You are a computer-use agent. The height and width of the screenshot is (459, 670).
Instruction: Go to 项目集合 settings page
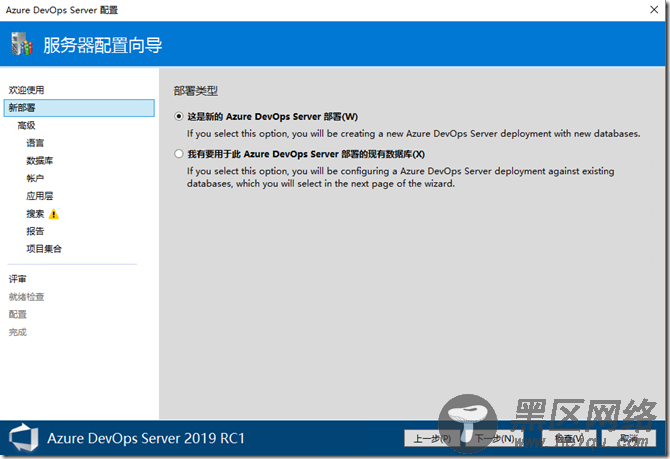click(x=44, y=249)
